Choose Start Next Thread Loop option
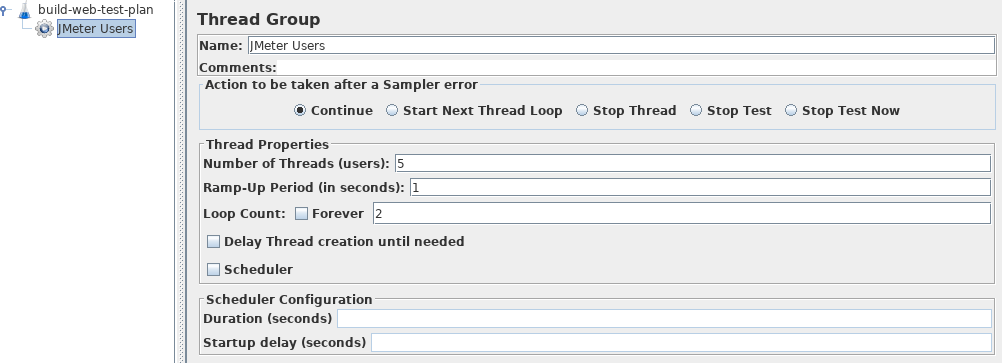This screenshot has height=363, width=1002. 392,111
